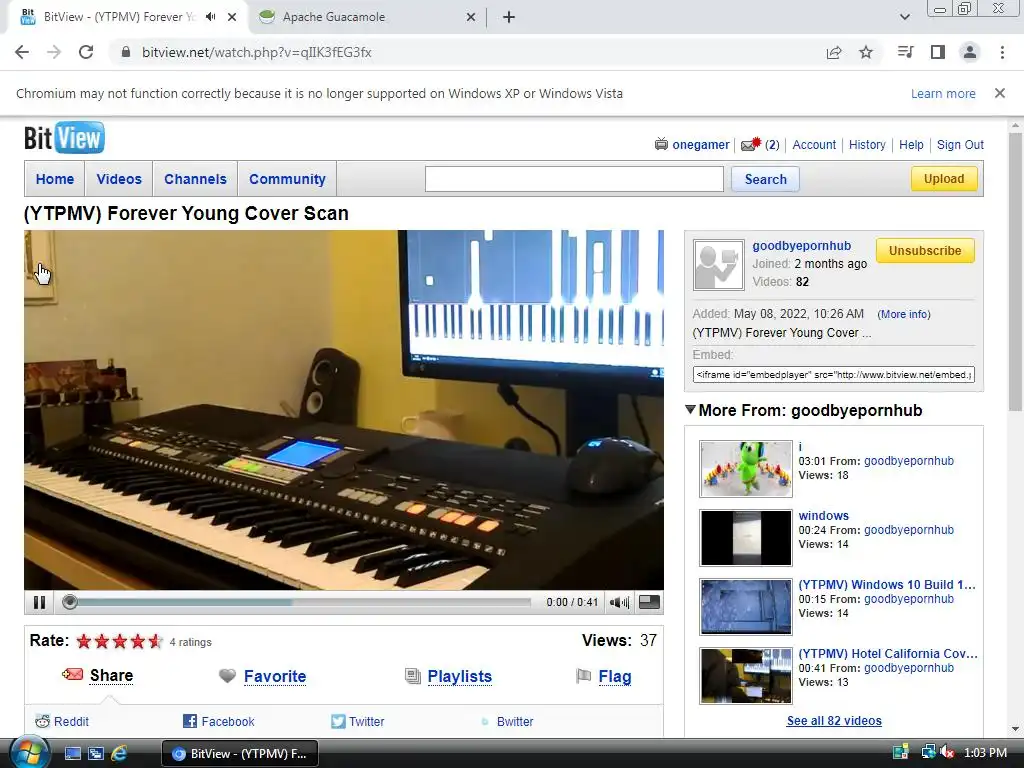This screenshot has width=1024, height=768.
Task: Open the onegamer user profile
Action: (701, 145)
